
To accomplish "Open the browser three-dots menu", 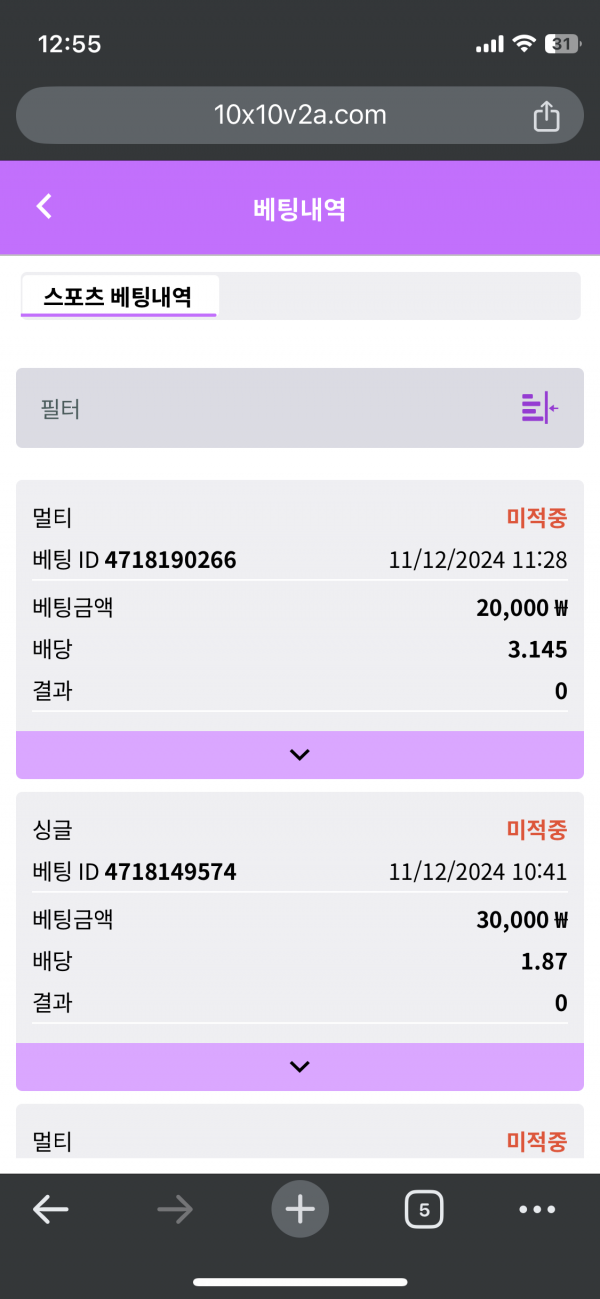I will tap(537, 1210).
